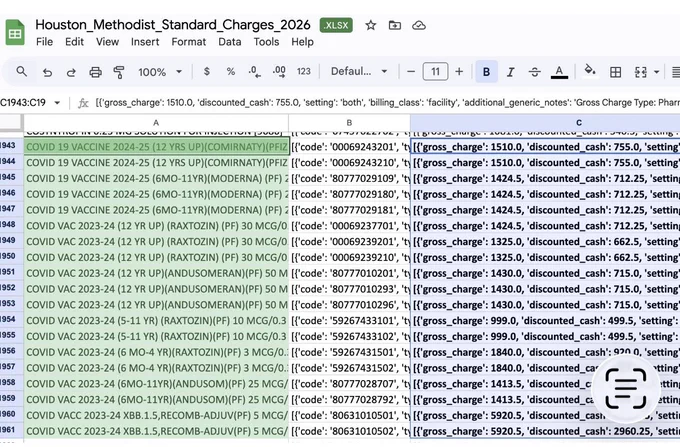
Task: Open the Tools menu
Action: click(266, 42)
